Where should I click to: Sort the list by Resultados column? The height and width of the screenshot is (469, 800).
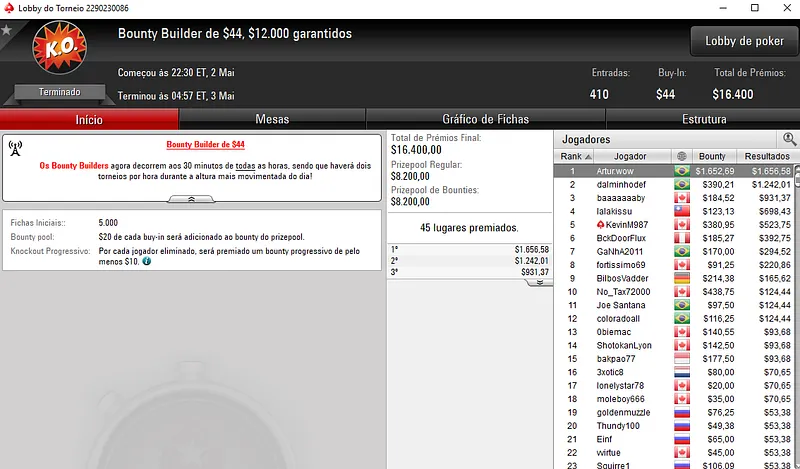766,156
